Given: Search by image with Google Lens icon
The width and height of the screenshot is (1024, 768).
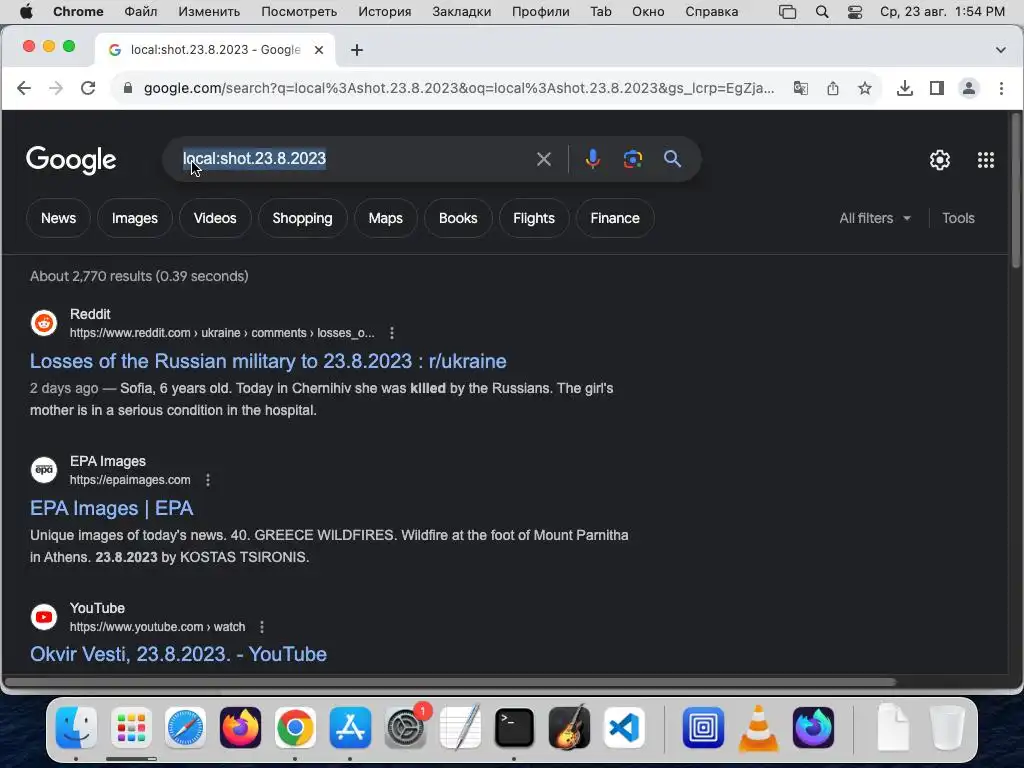Looking at the screenshot, I should pyautogui.click(x=632, y=159).
